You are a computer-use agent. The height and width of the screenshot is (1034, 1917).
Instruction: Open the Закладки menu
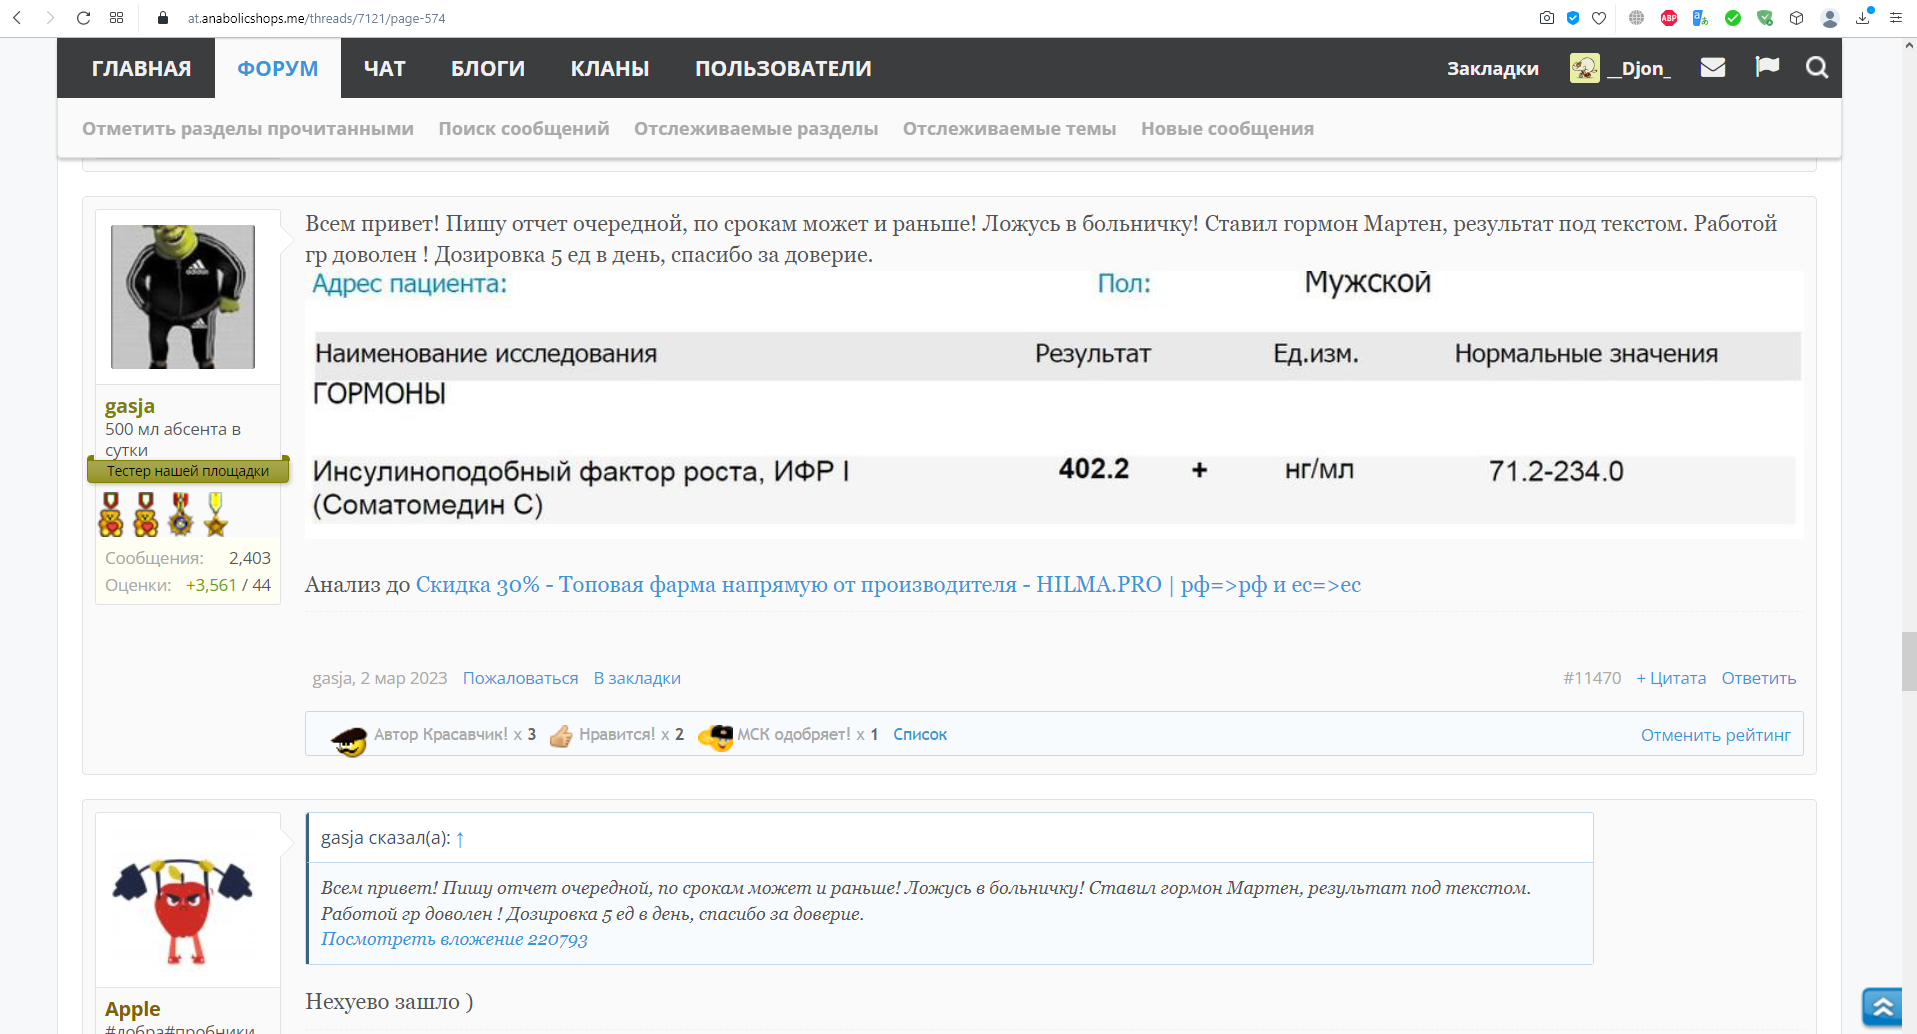point(1492,69)
